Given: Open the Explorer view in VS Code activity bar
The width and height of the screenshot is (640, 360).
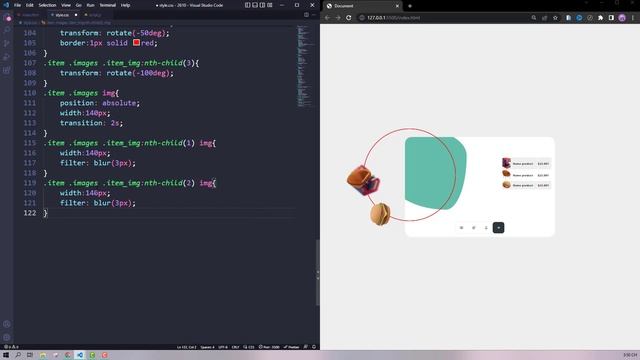Looking at the screenshot, I should click(7, 18).
